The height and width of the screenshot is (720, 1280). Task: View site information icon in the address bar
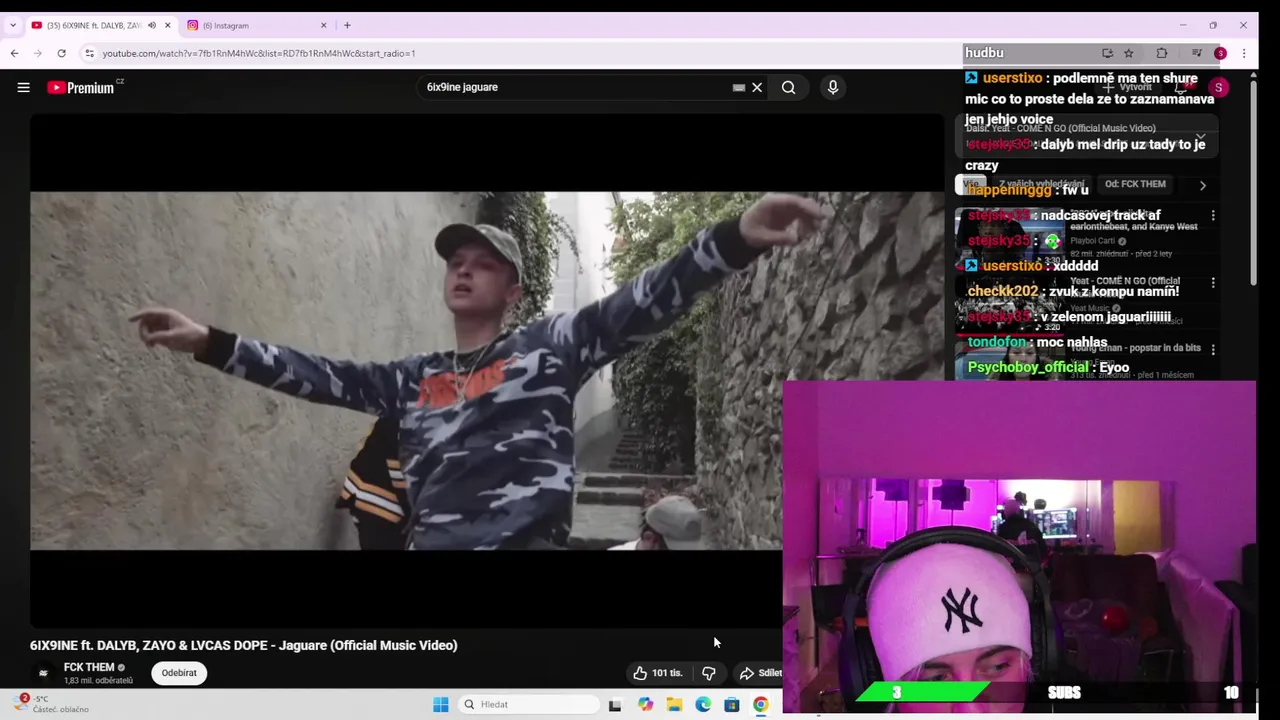(89, 53)
